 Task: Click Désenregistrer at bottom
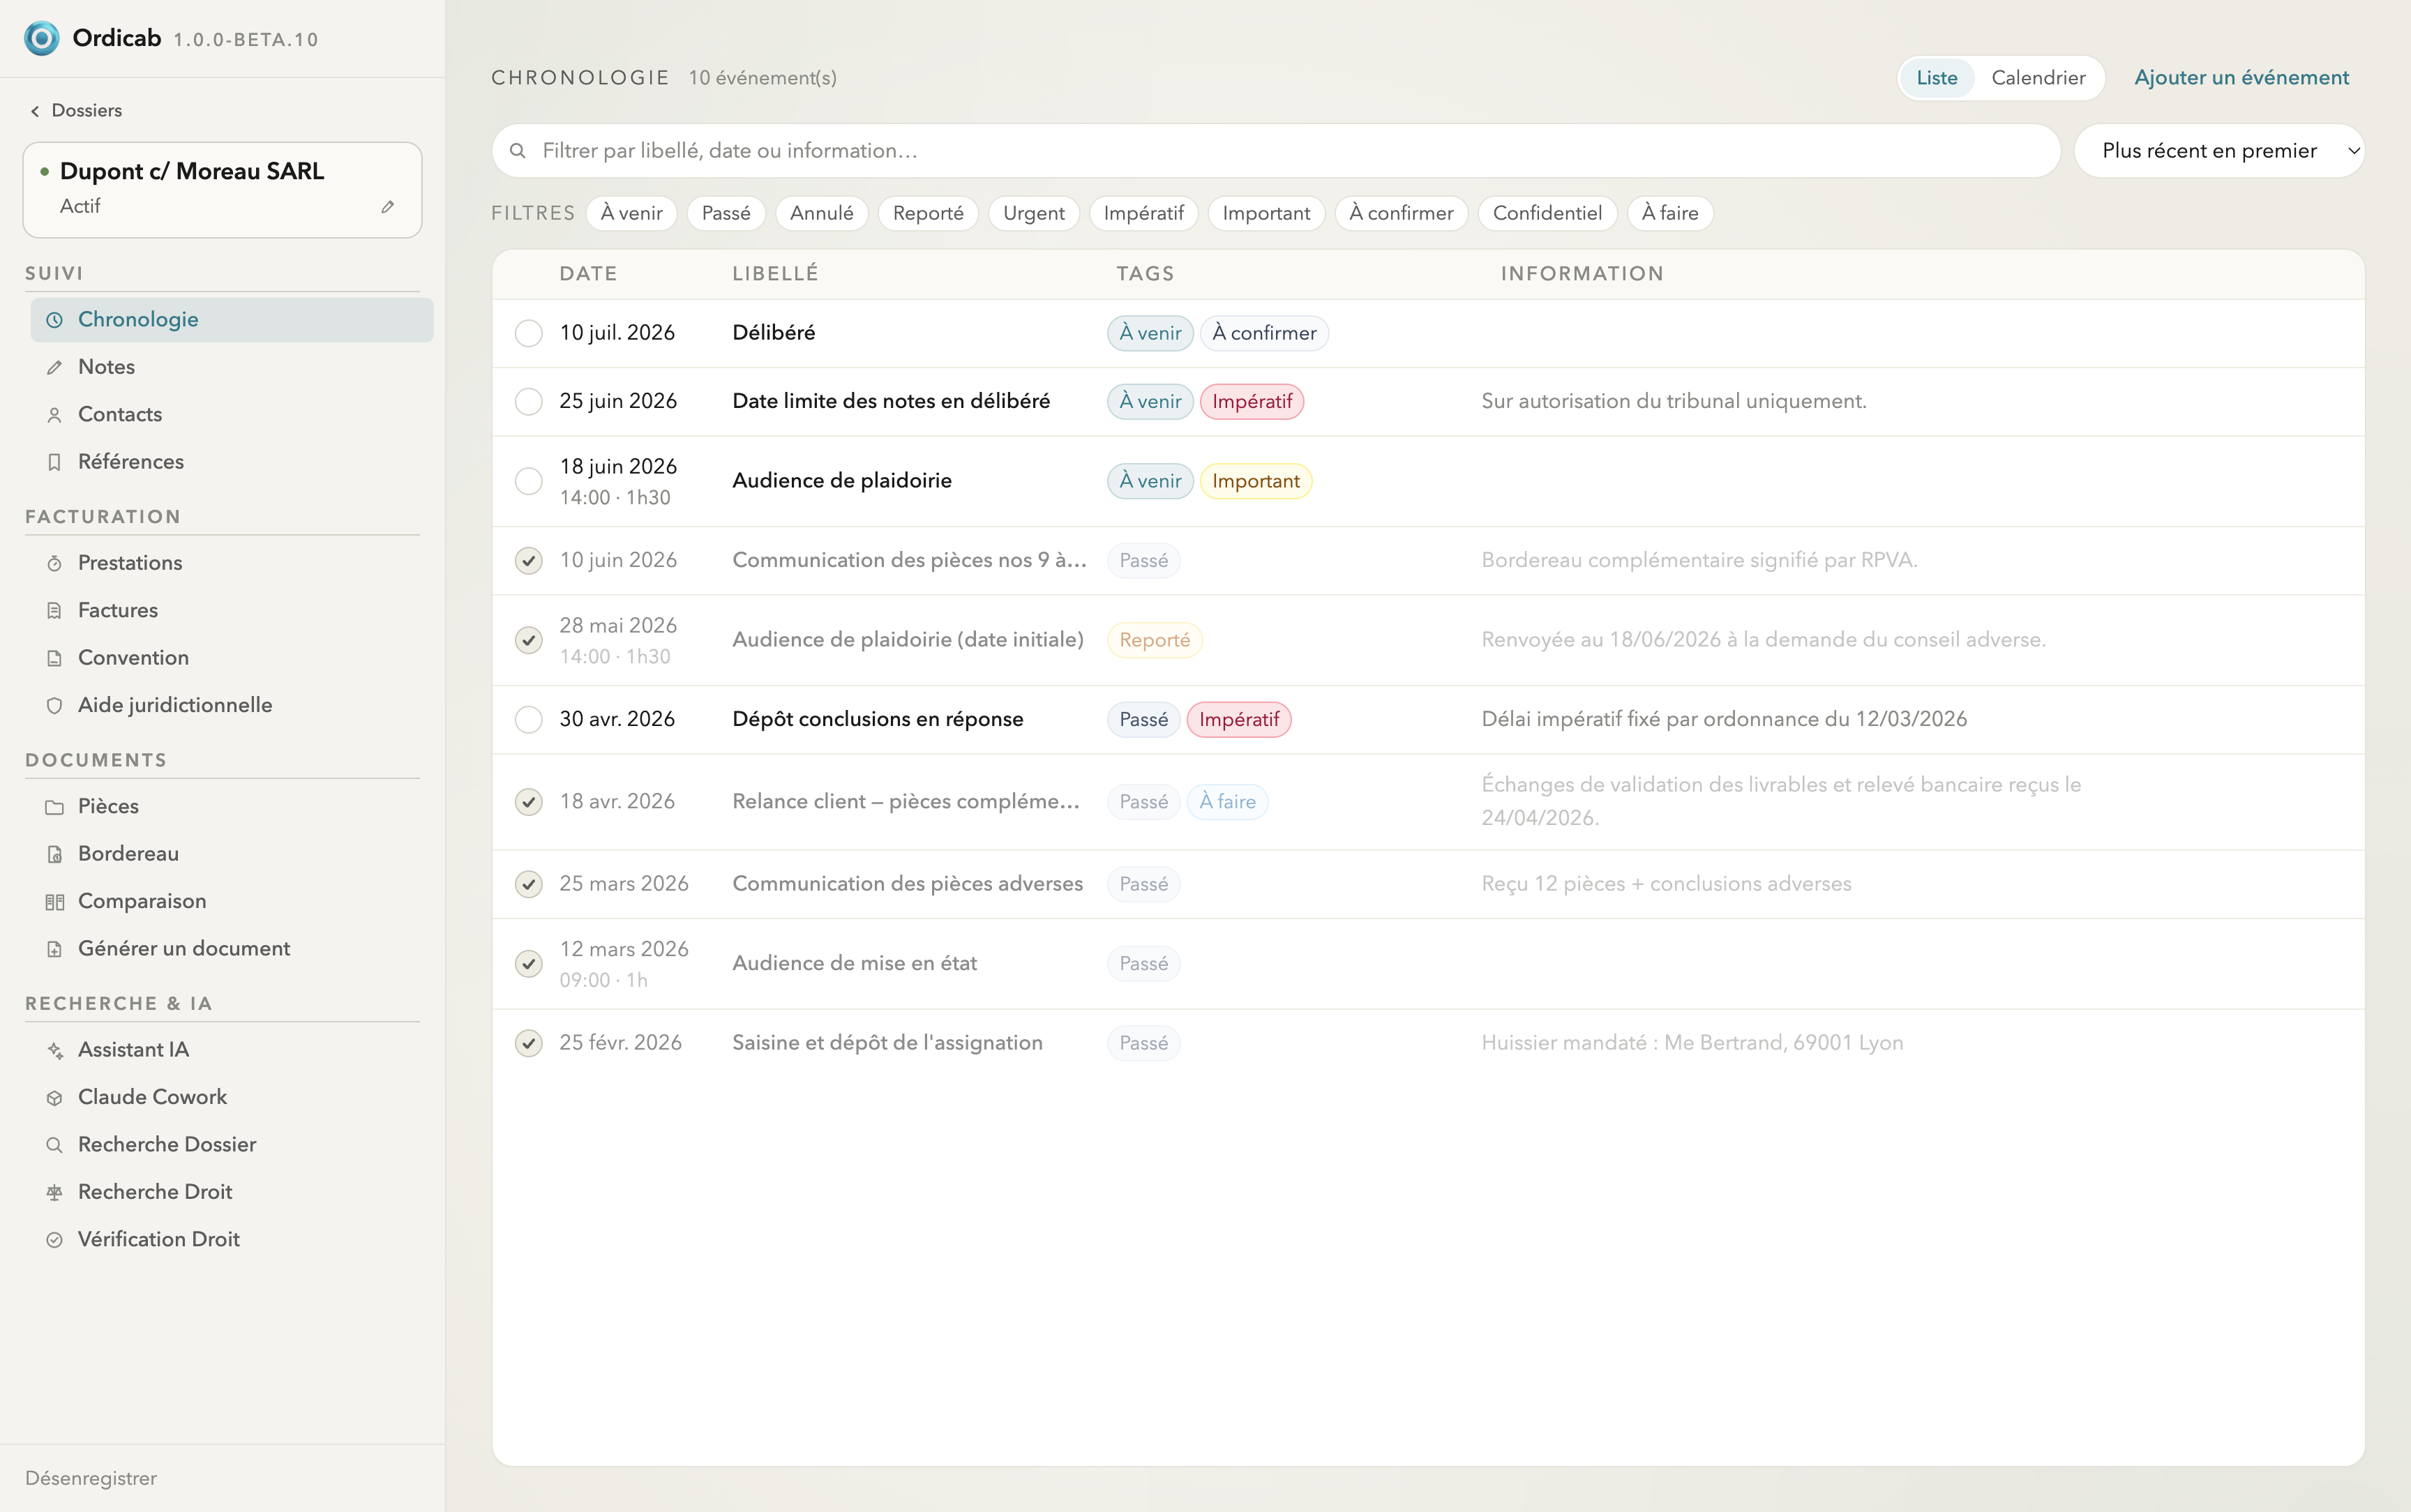[91, 1478]
